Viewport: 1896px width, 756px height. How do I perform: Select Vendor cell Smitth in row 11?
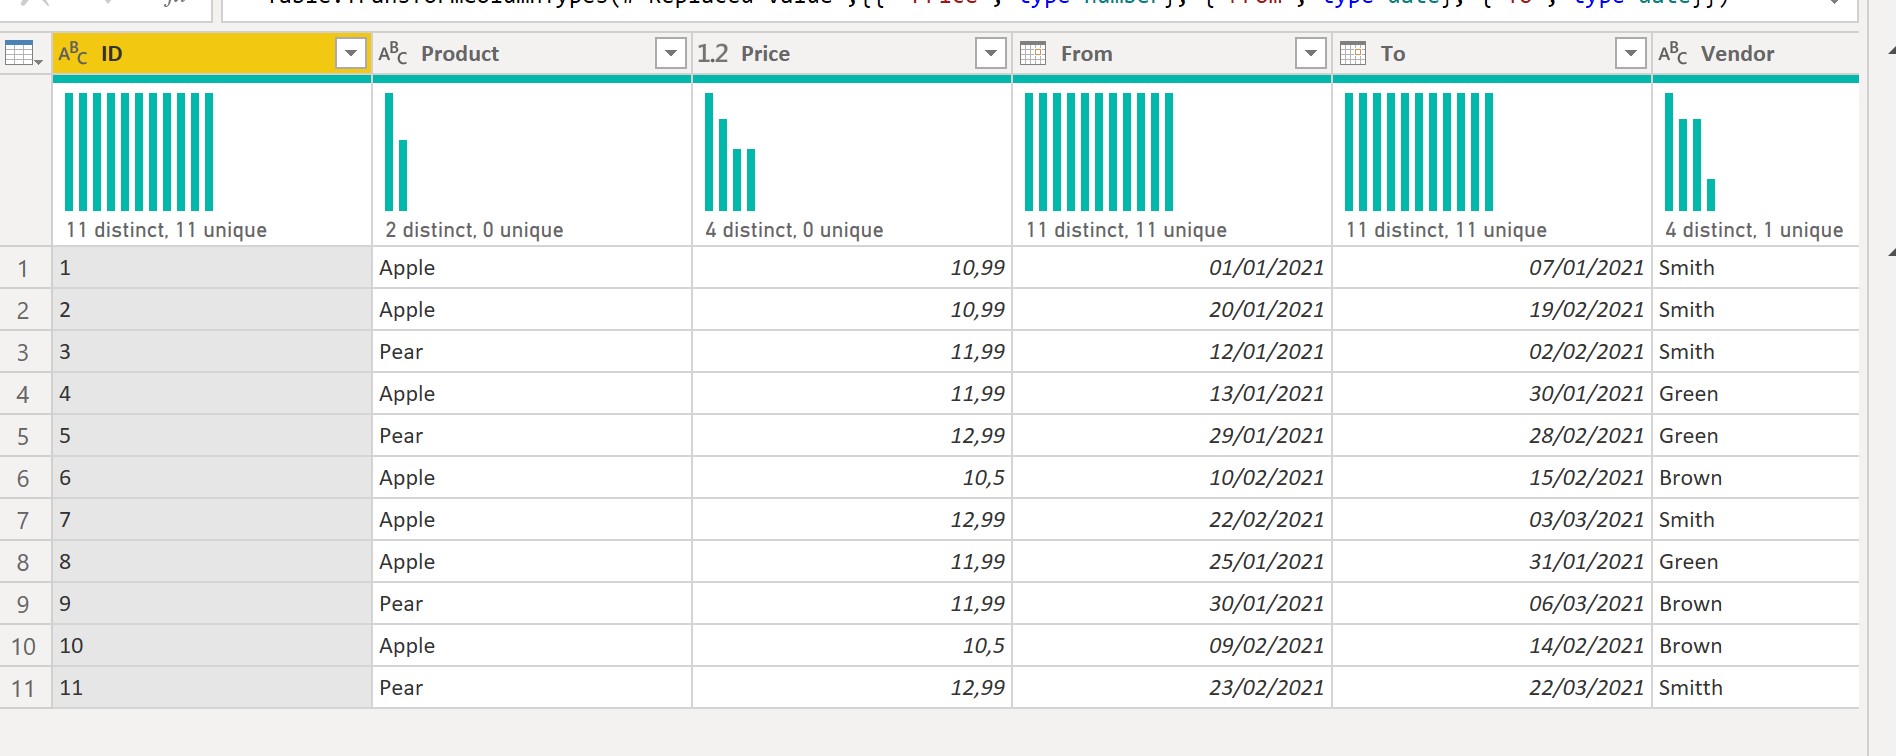(x=1756, y=688)
